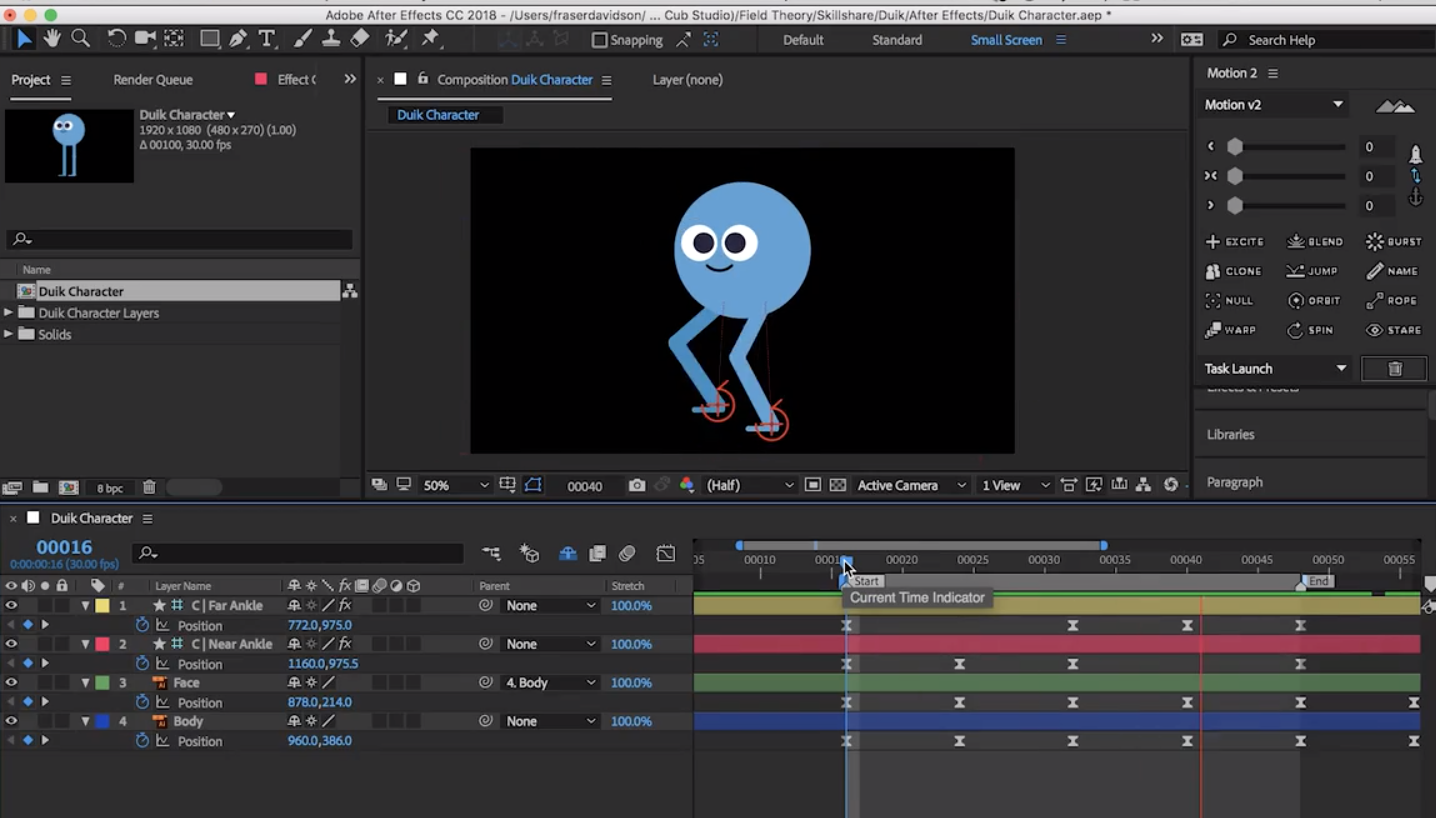
Task: Click the Paragraph panel label
Action: click(x=1234, y=482)
